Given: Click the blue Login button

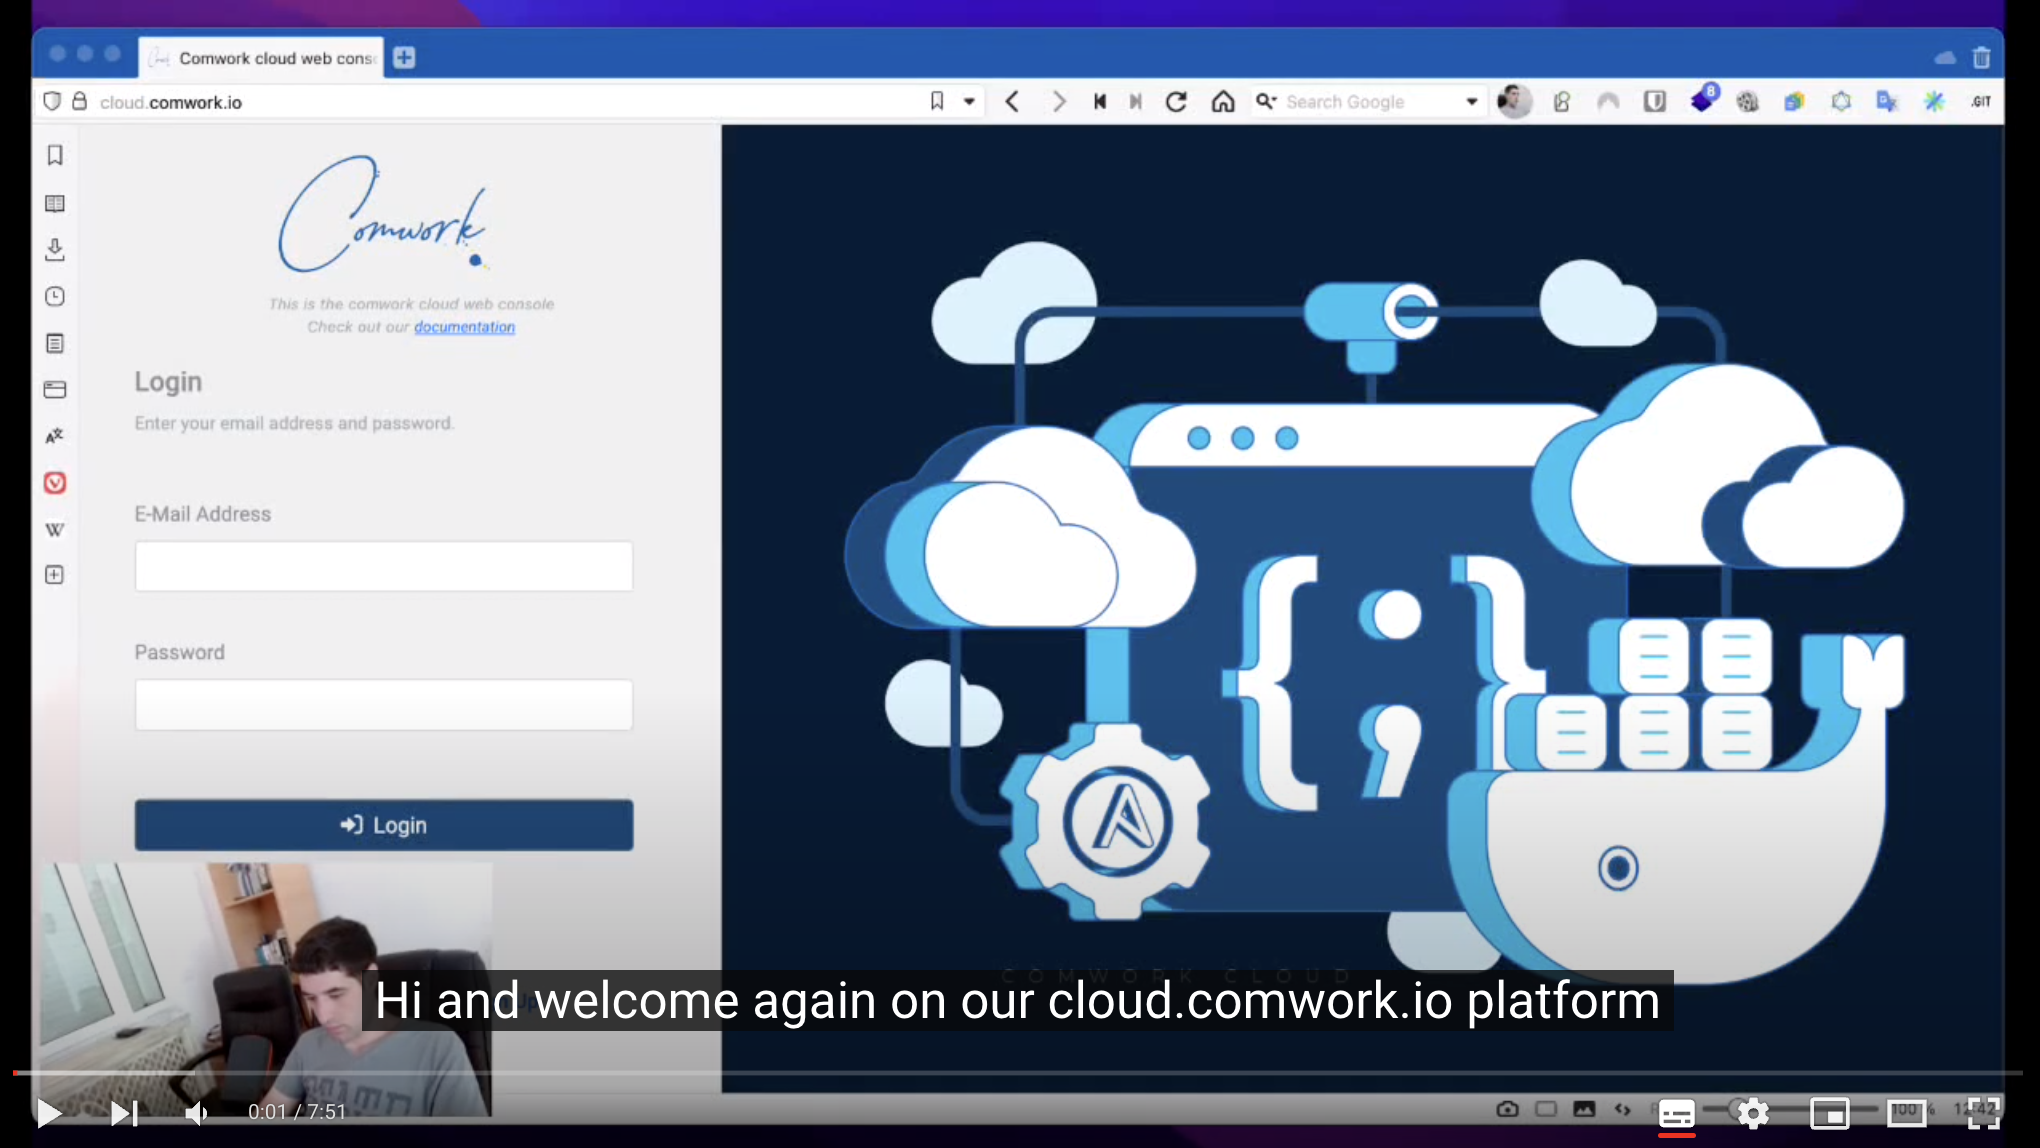Looking at the screenshot, I should [384, 825].
